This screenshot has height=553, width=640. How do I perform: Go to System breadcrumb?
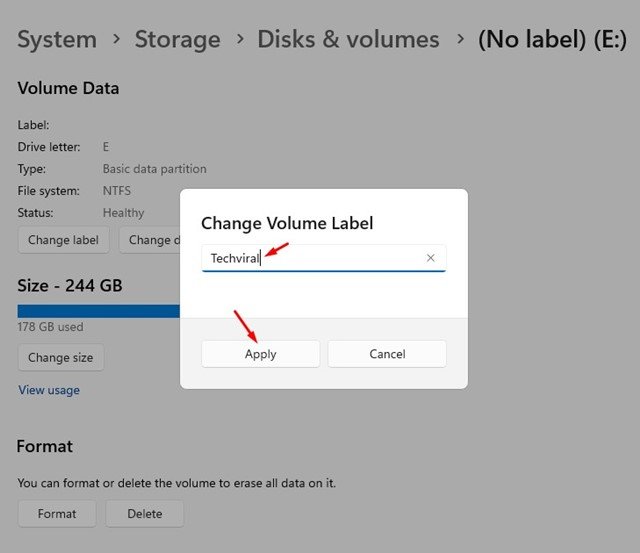(x=57, y=40)
